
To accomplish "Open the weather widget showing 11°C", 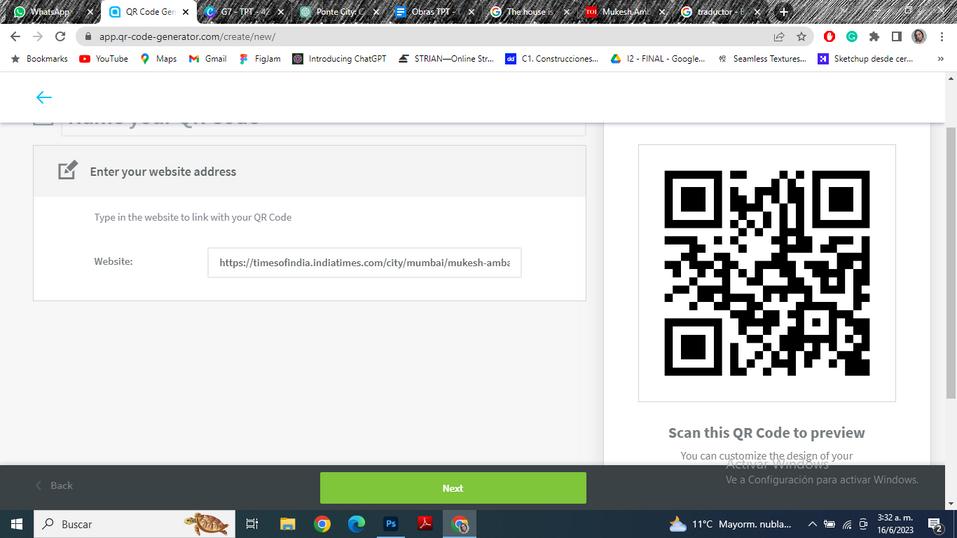I will (x=730, y=524).
